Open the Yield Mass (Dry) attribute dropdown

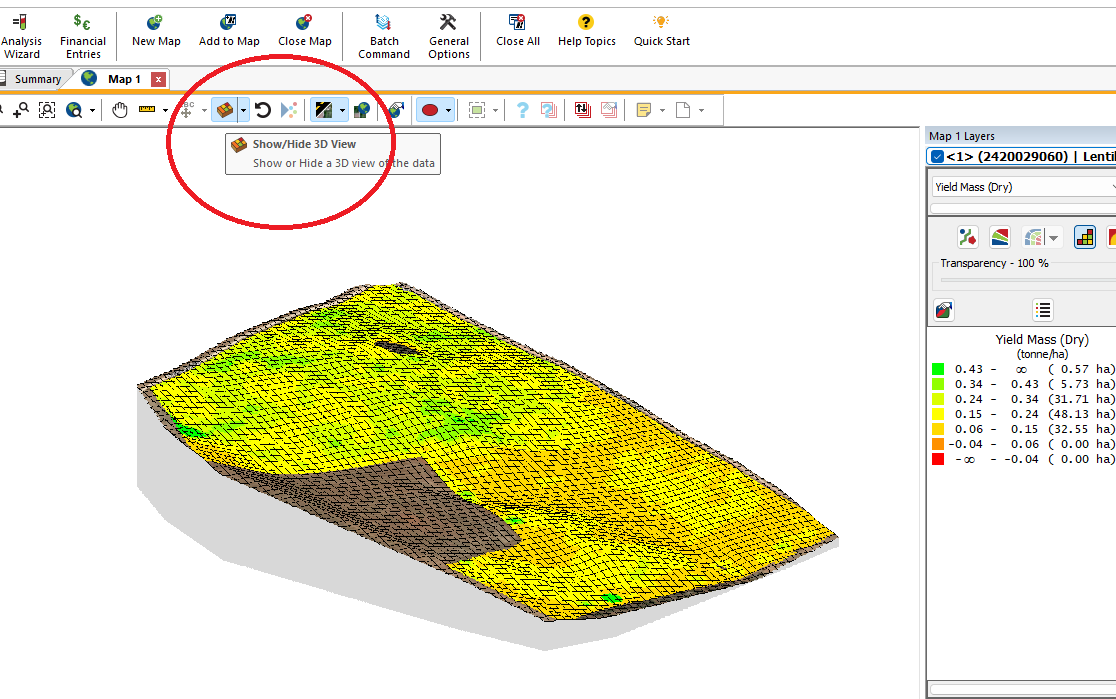tap(1023, 186)
